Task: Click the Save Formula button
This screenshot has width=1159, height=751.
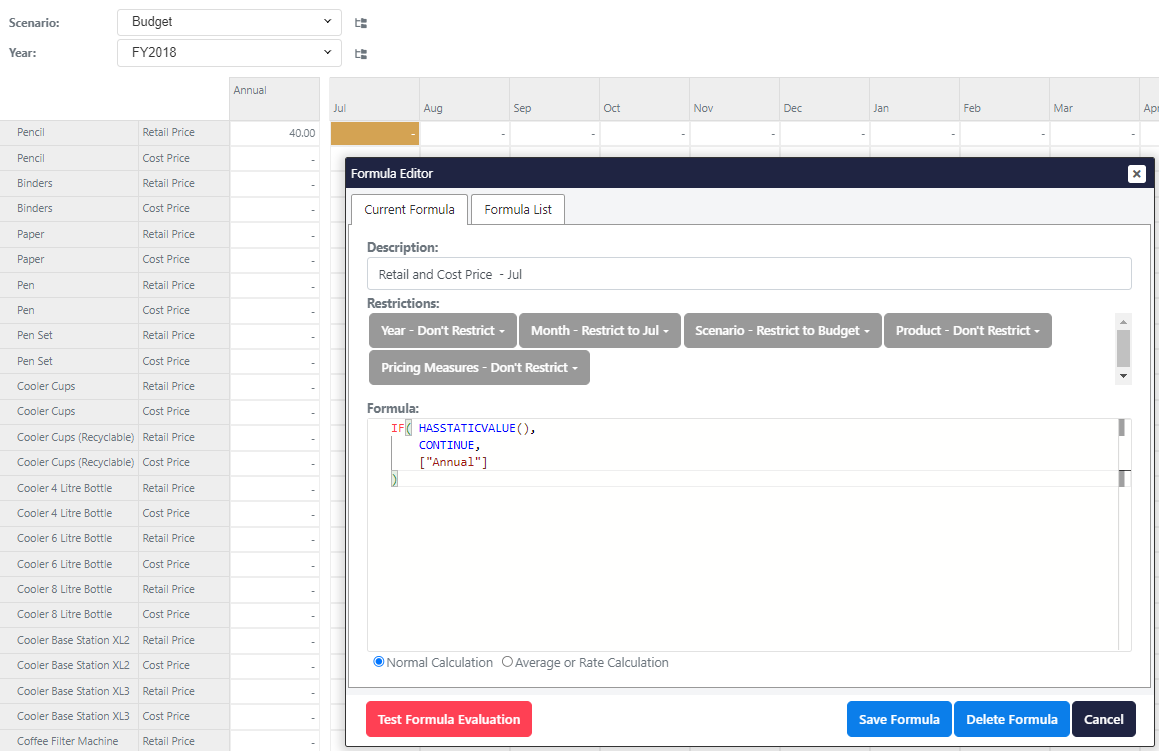Action: tap(898, 719)
